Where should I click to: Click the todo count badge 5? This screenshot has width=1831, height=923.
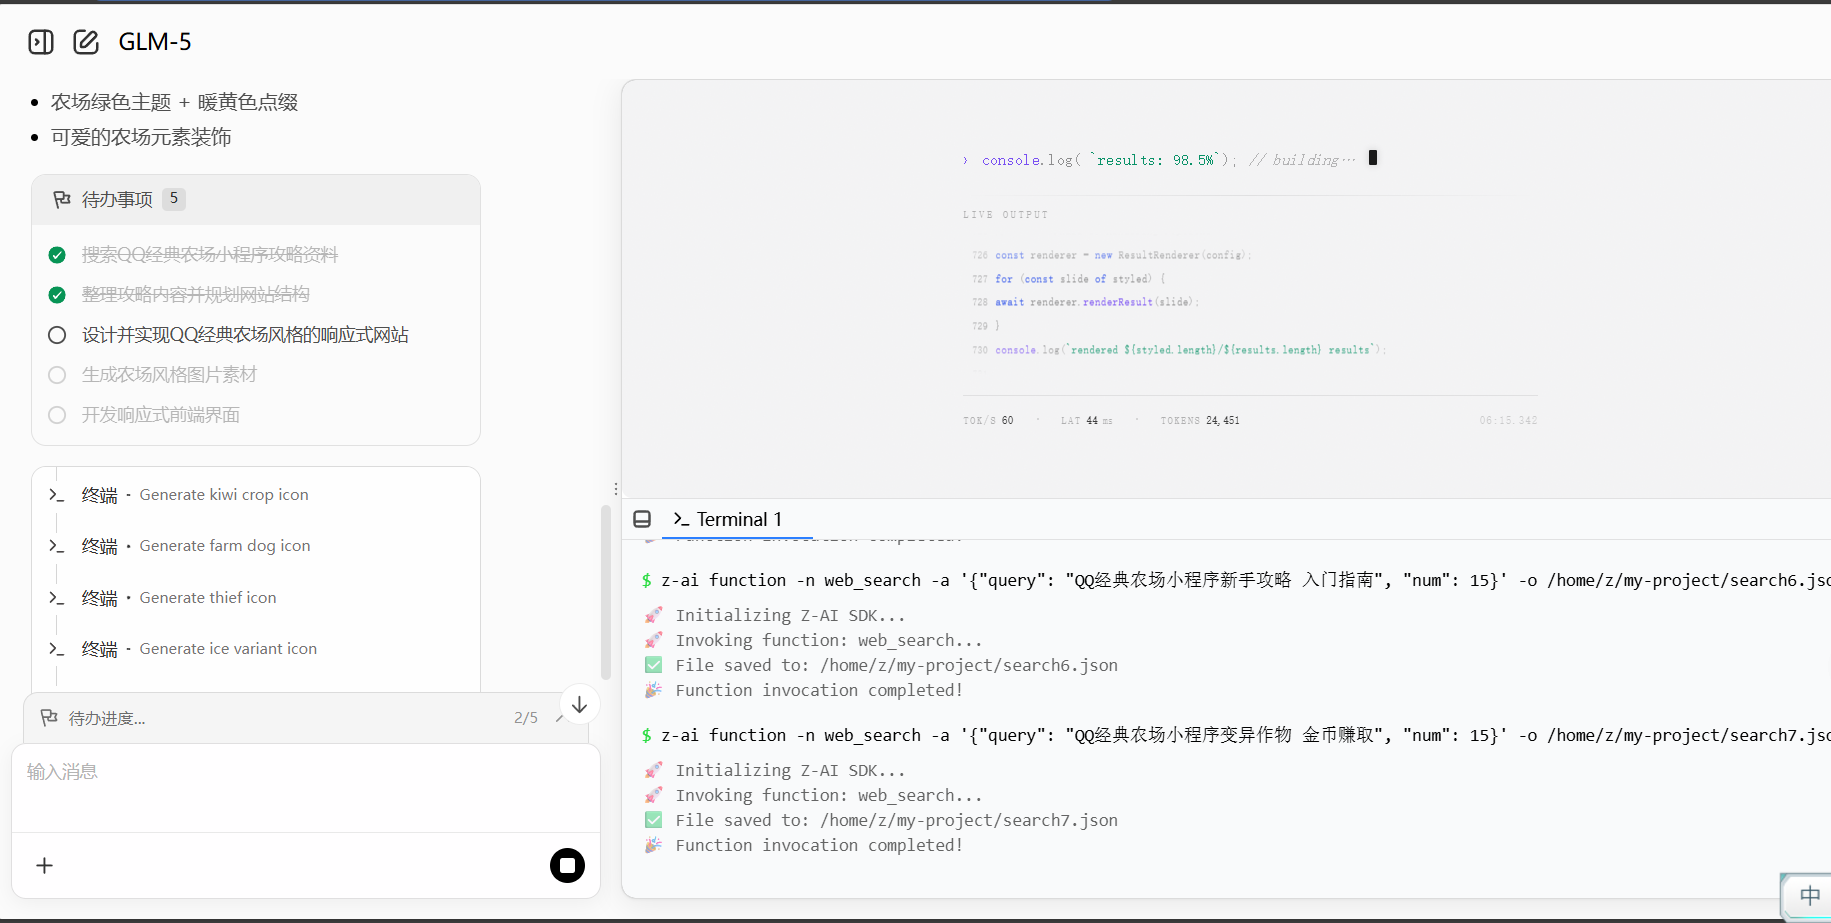pyautogui.click(x=174, y=198)
